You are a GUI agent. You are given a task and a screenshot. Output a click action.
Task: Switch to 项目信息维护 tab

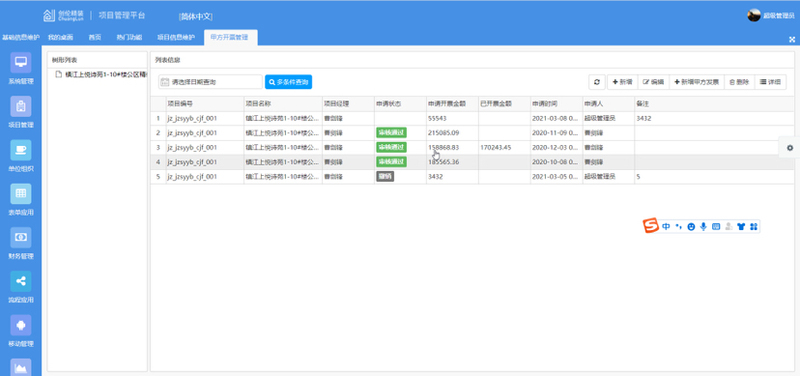tap(176, 37)
